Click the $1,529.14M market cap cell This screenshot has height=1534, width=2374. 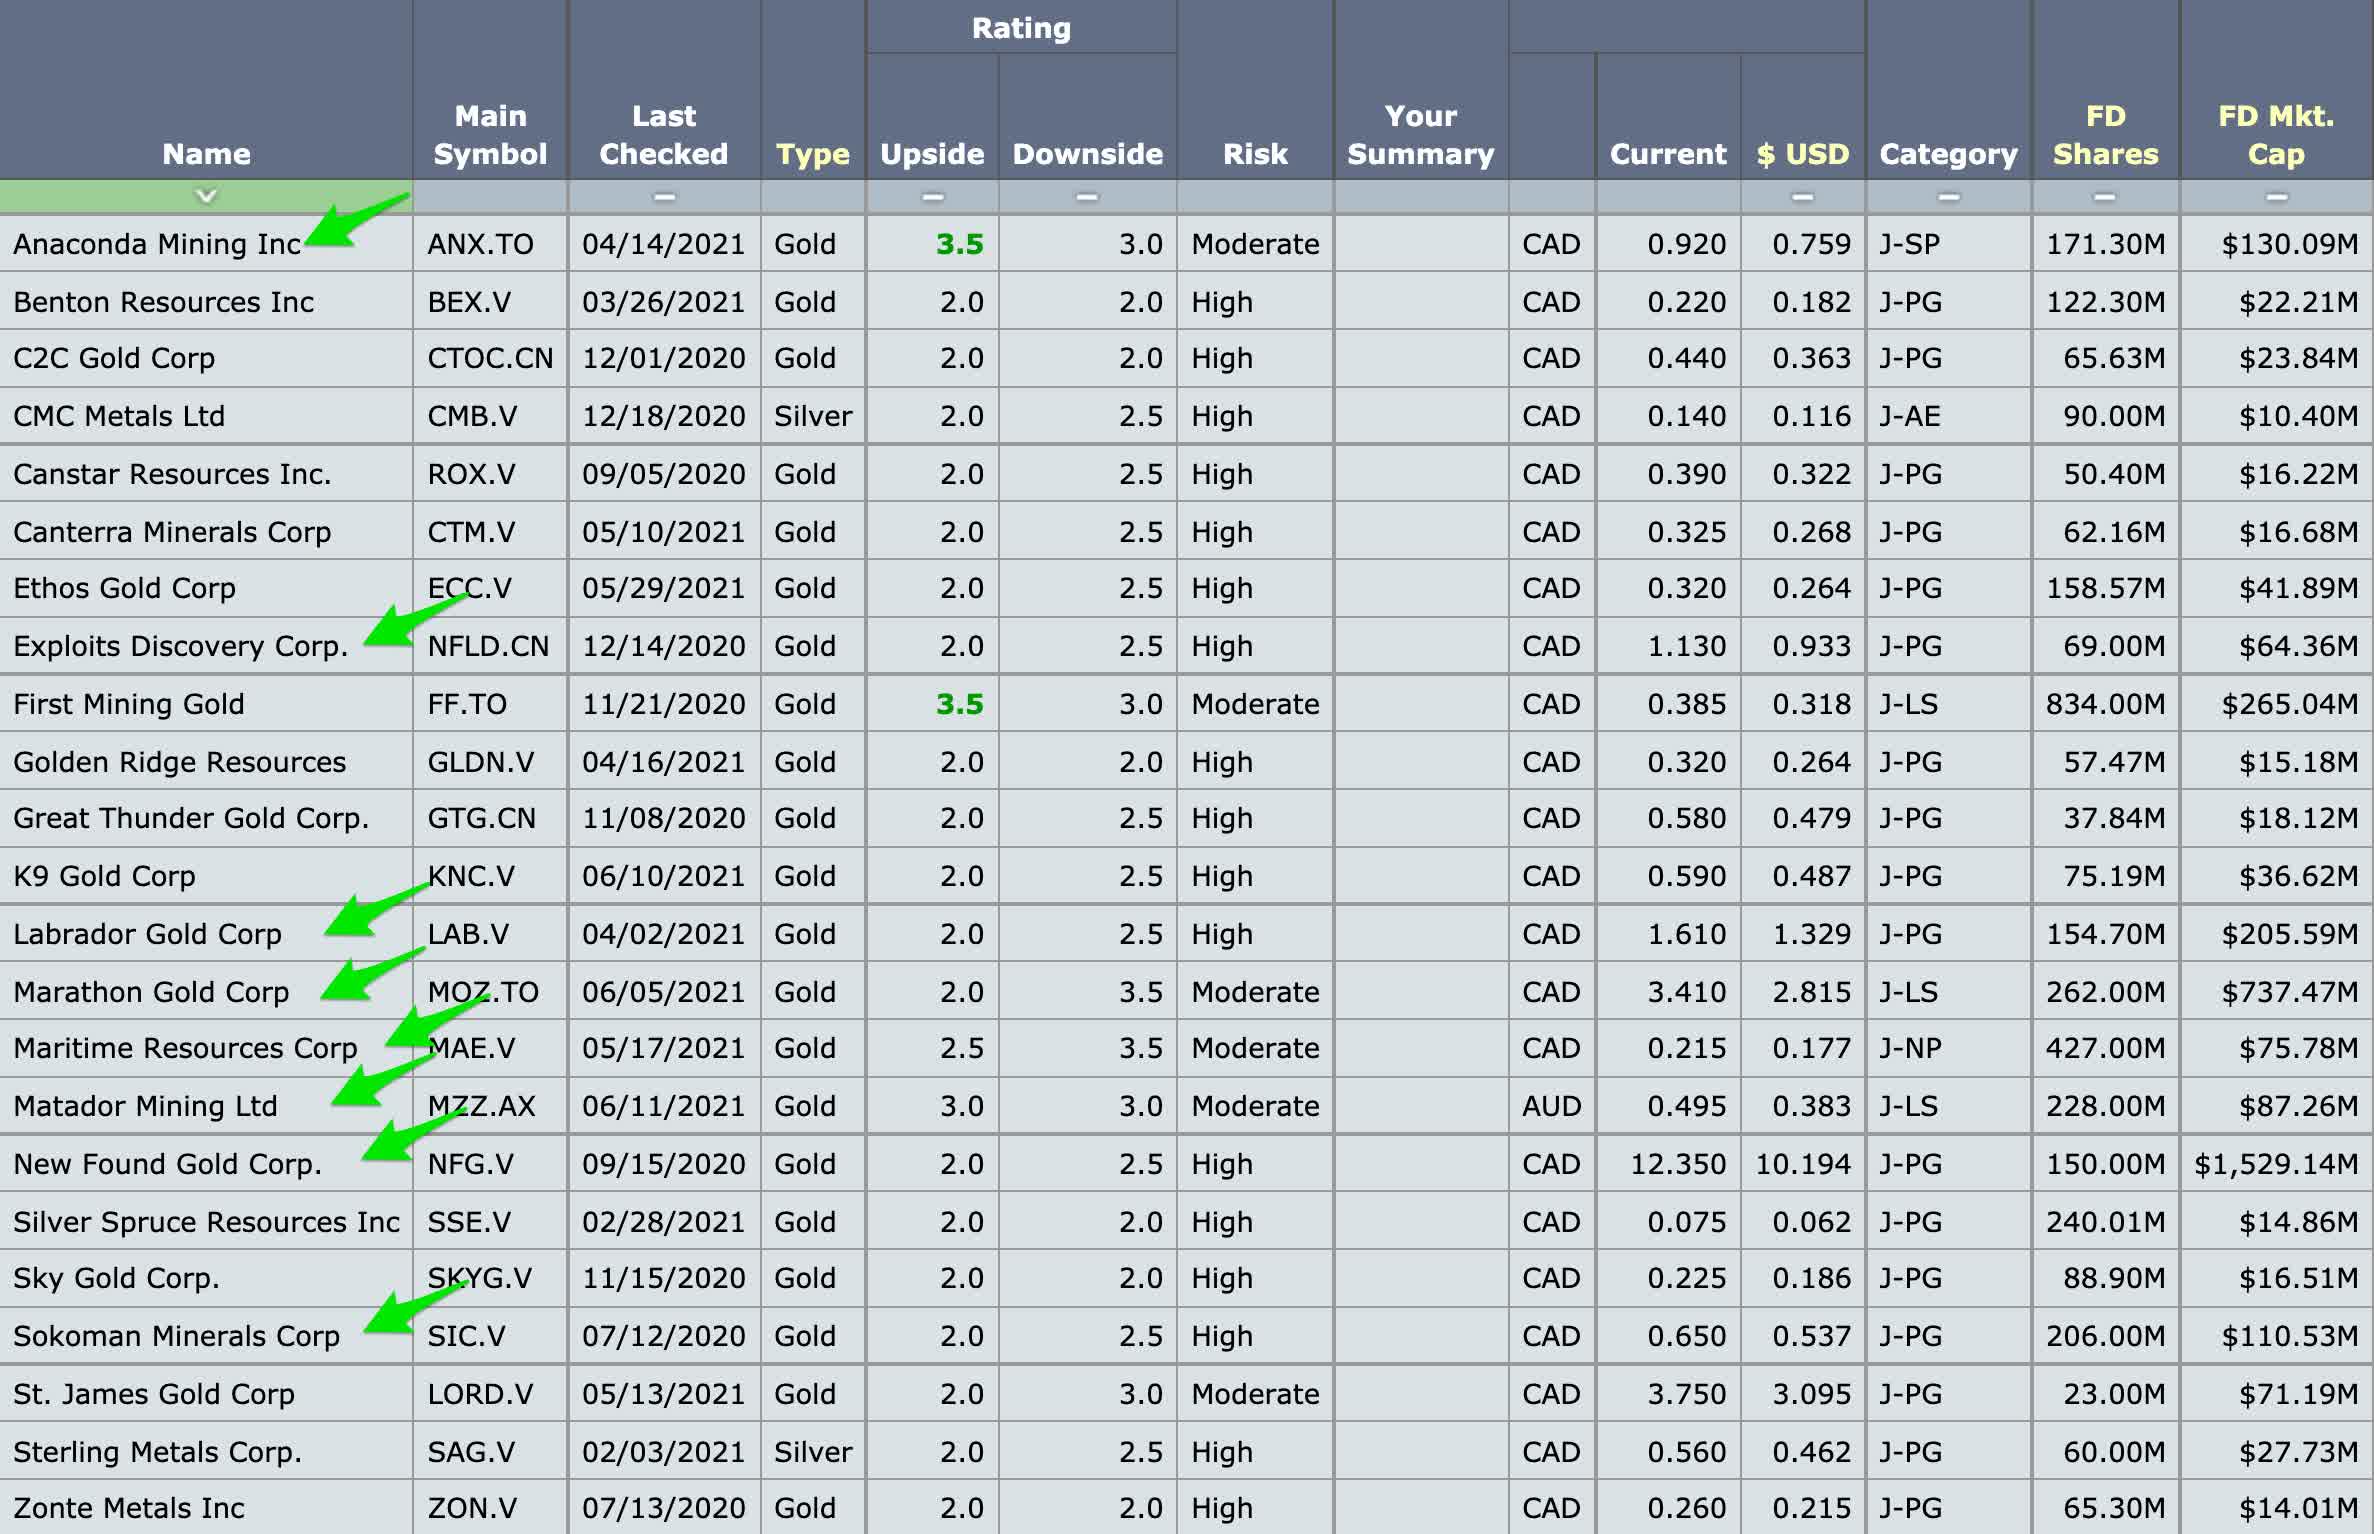(2276, 1164)
